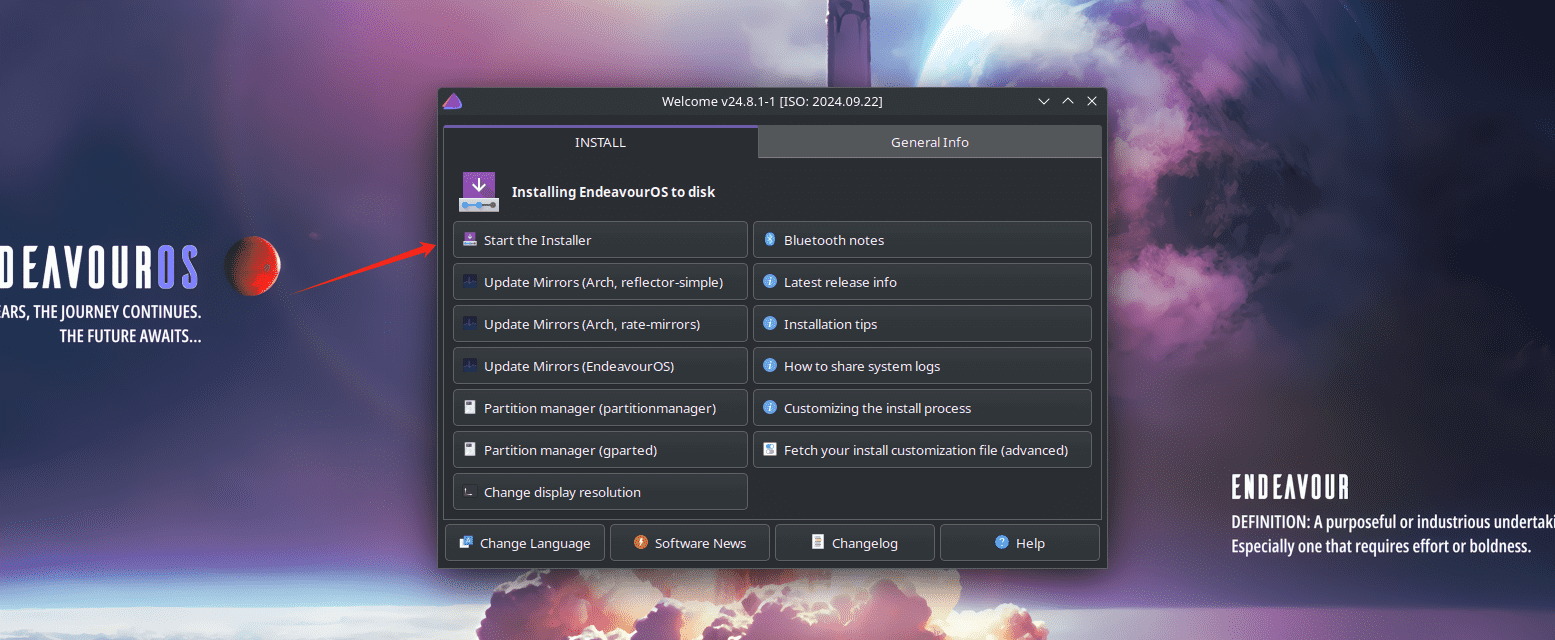Update Mirrors with Arch reflector-simple
The image size is (1555, 640).
(x=600, y=282)
